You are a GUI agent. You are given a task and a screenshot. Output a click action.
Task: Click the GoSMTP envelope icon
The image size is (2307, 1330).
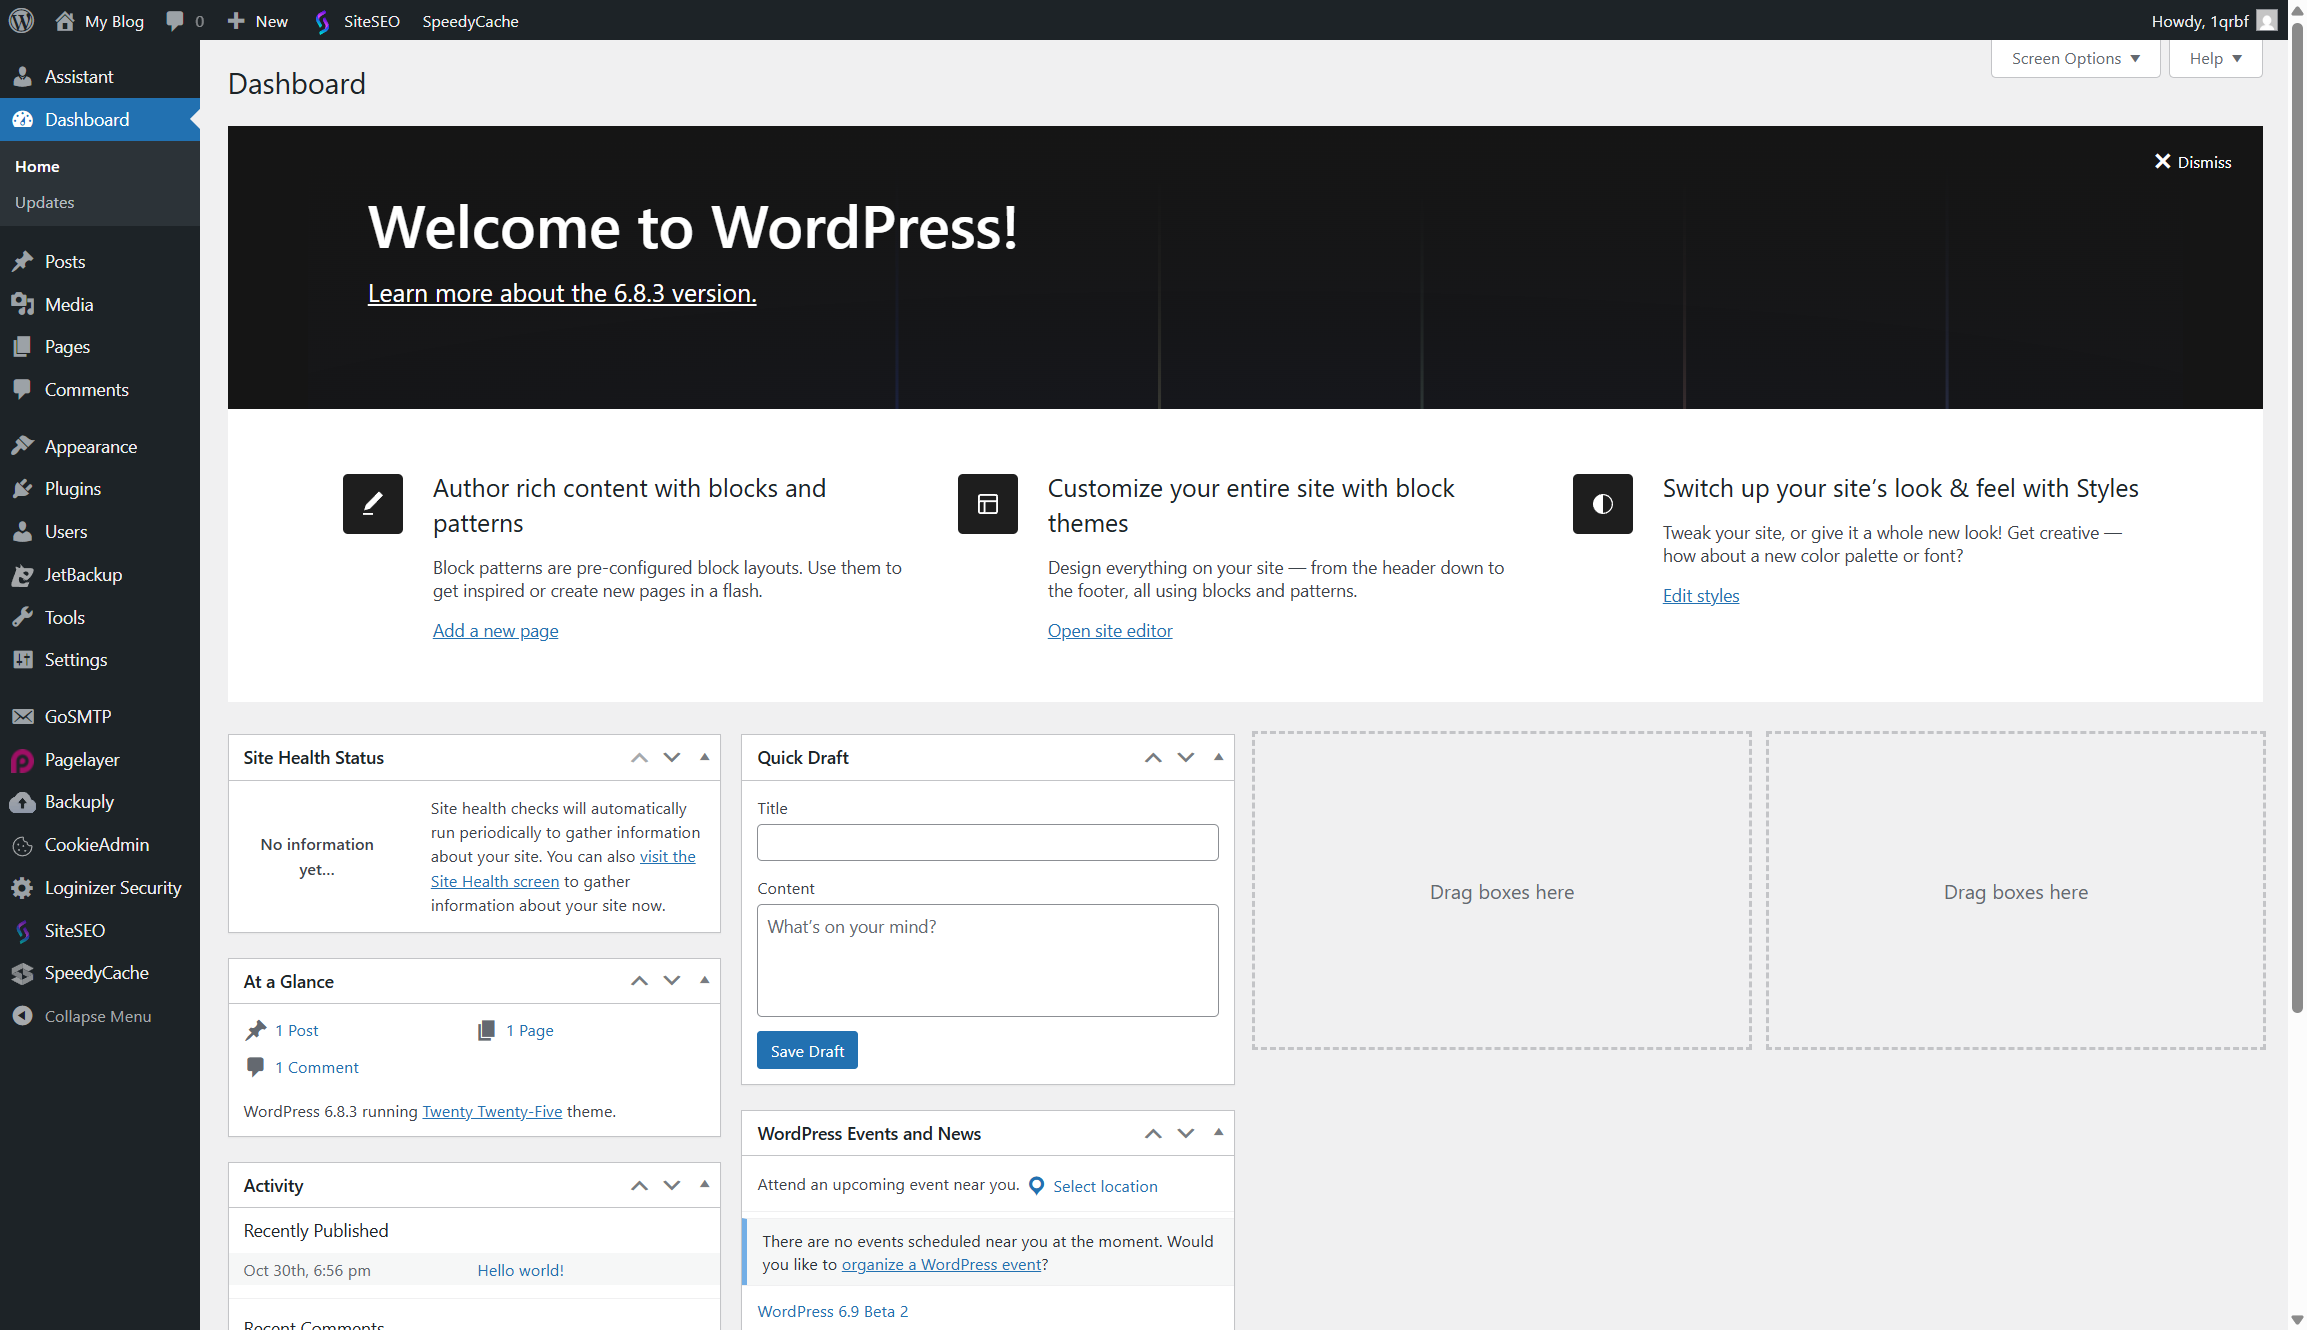[x=22, y=717]
